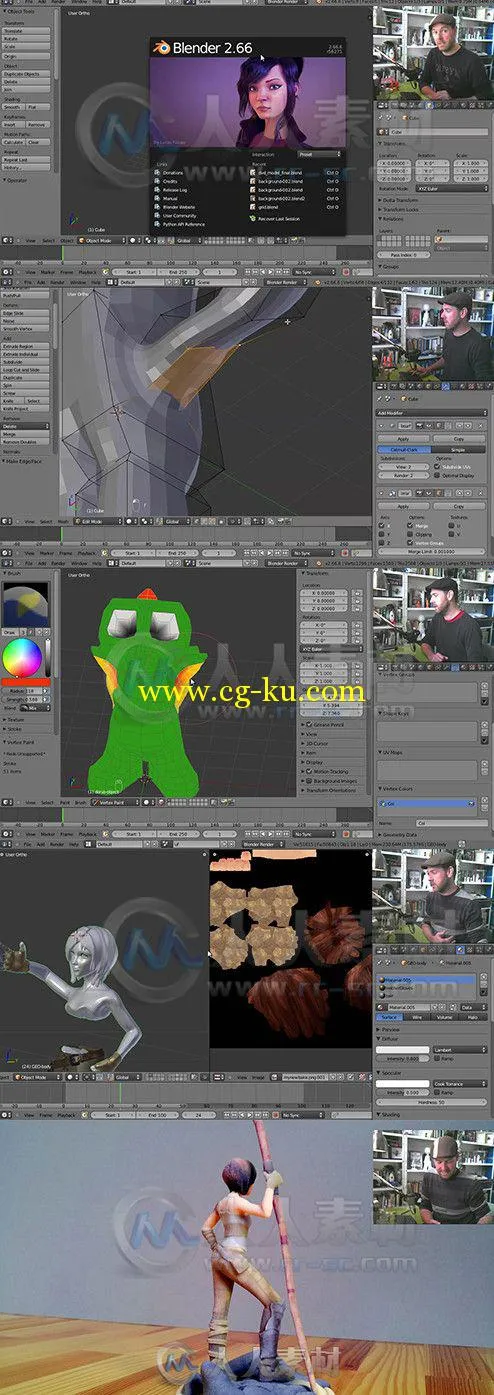Click the icon beside Recover Last Session
Image resolution: width=494 pixels, height=1395 pixels.
pyautogui.click(x=253, y=216)
